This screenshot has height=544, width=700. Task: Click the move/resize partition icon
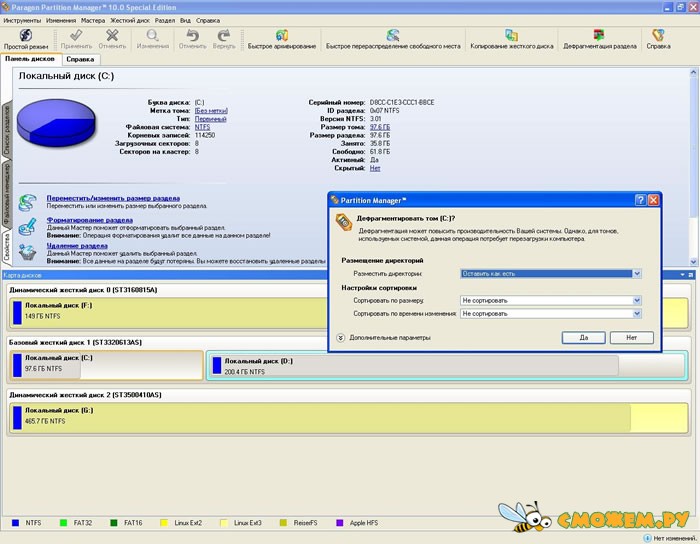[27, 203]
